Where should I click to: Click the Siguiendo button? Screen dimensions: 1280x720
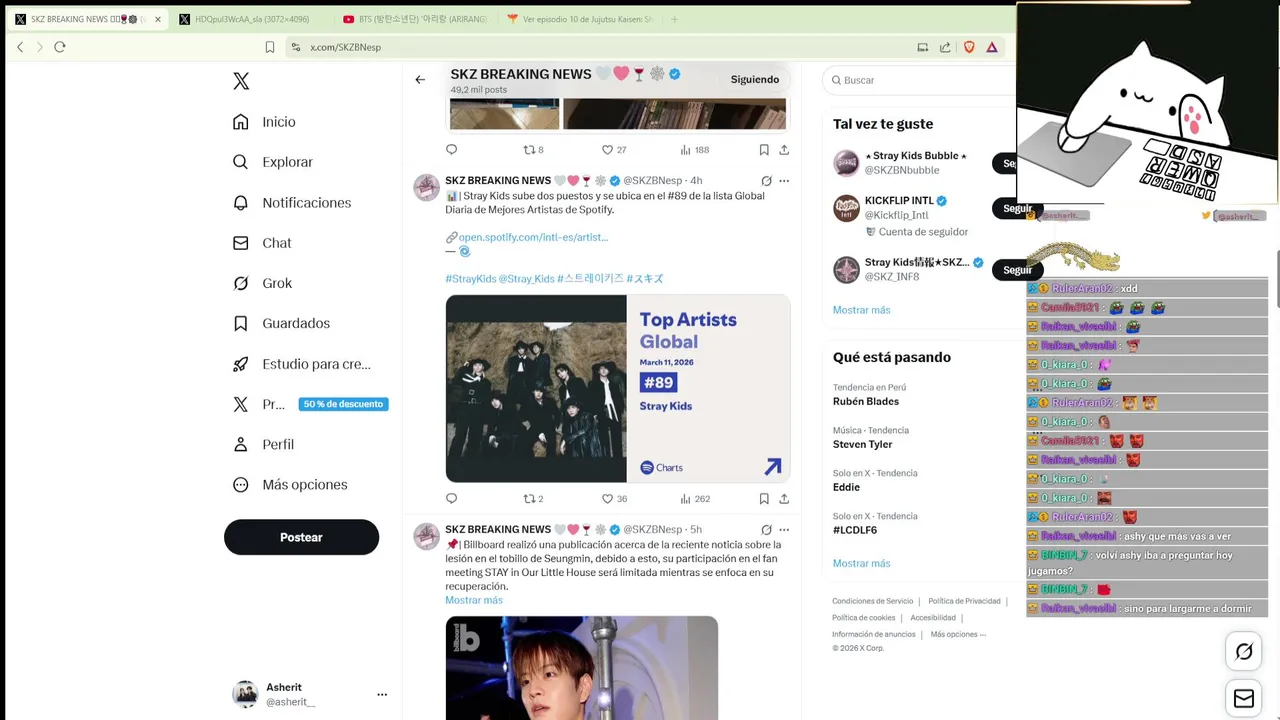755,80
